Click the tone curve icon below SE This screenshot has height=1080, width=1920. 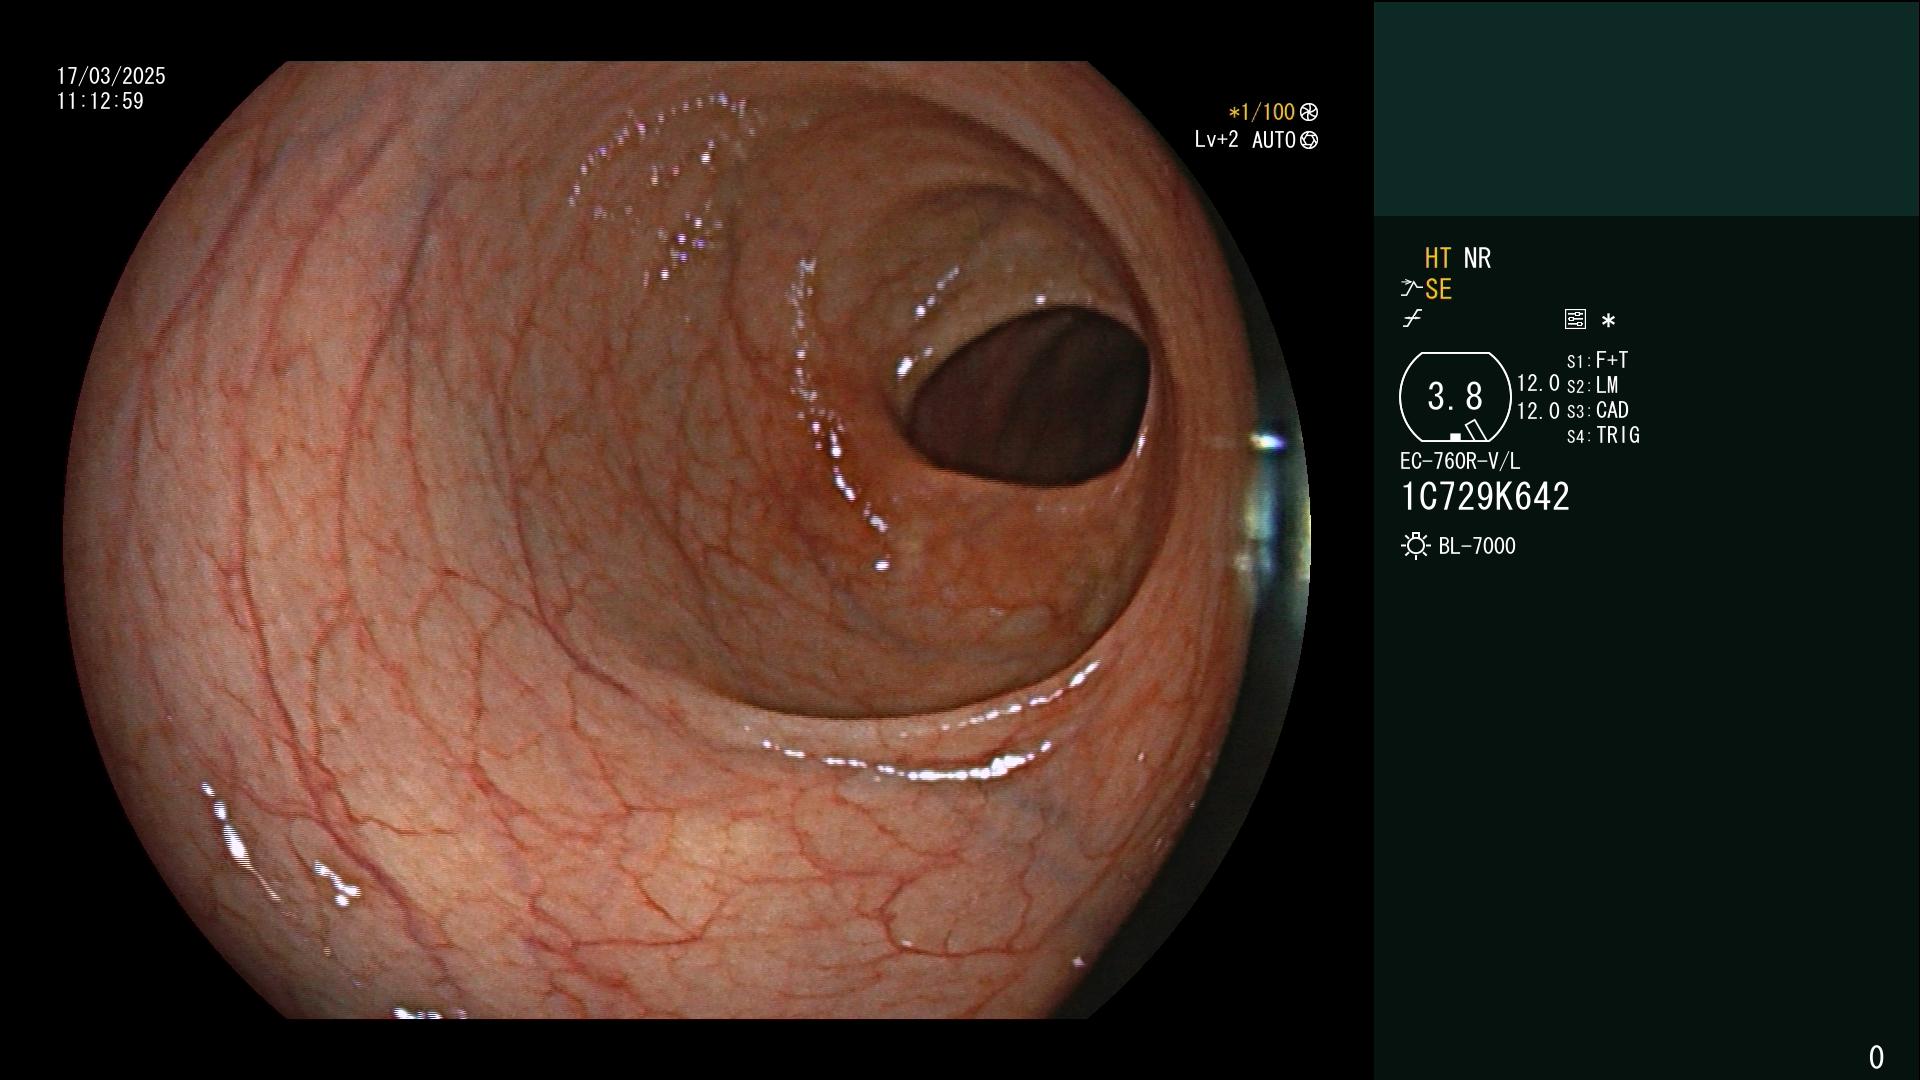click(1412, 319)
